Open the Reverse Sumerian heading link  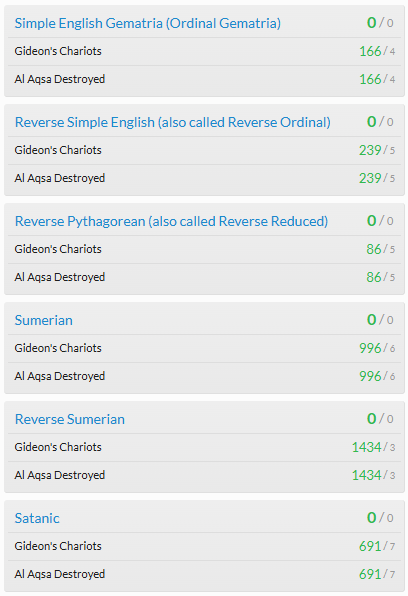(70, 419)
